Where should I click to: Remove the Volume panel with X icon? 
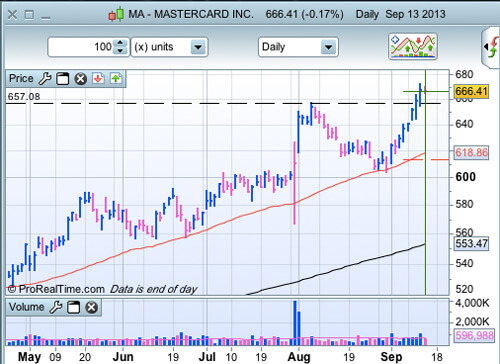point(91,307)
